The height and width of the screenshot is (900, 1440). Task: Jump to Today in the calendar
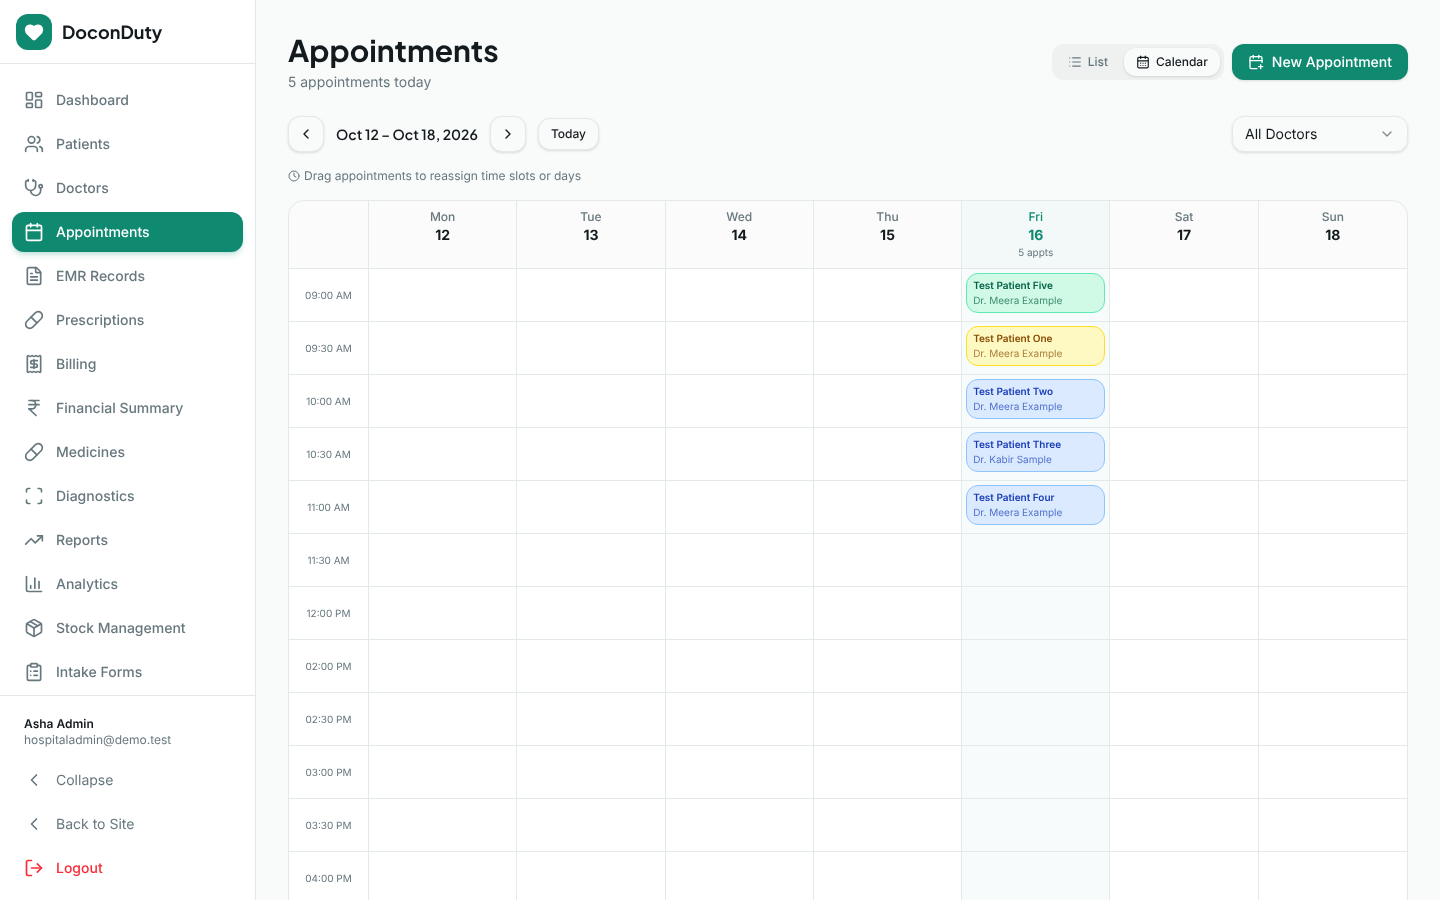click(x=568, y=134)
